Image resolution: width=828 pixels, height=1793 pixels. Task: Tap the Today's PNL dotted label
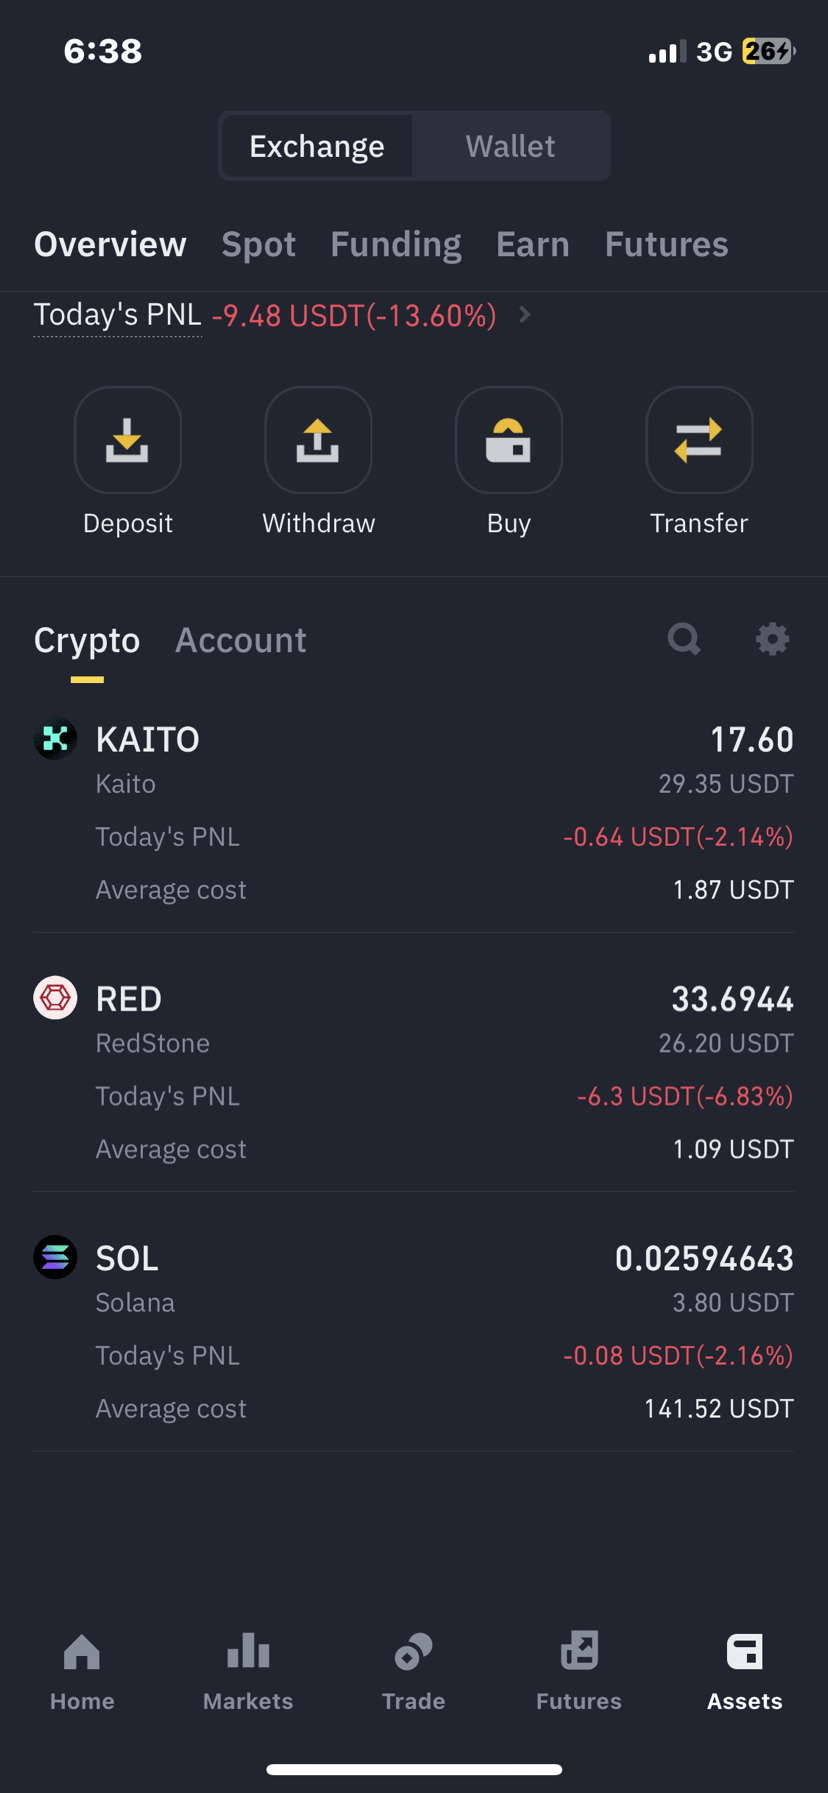[118, 315]
